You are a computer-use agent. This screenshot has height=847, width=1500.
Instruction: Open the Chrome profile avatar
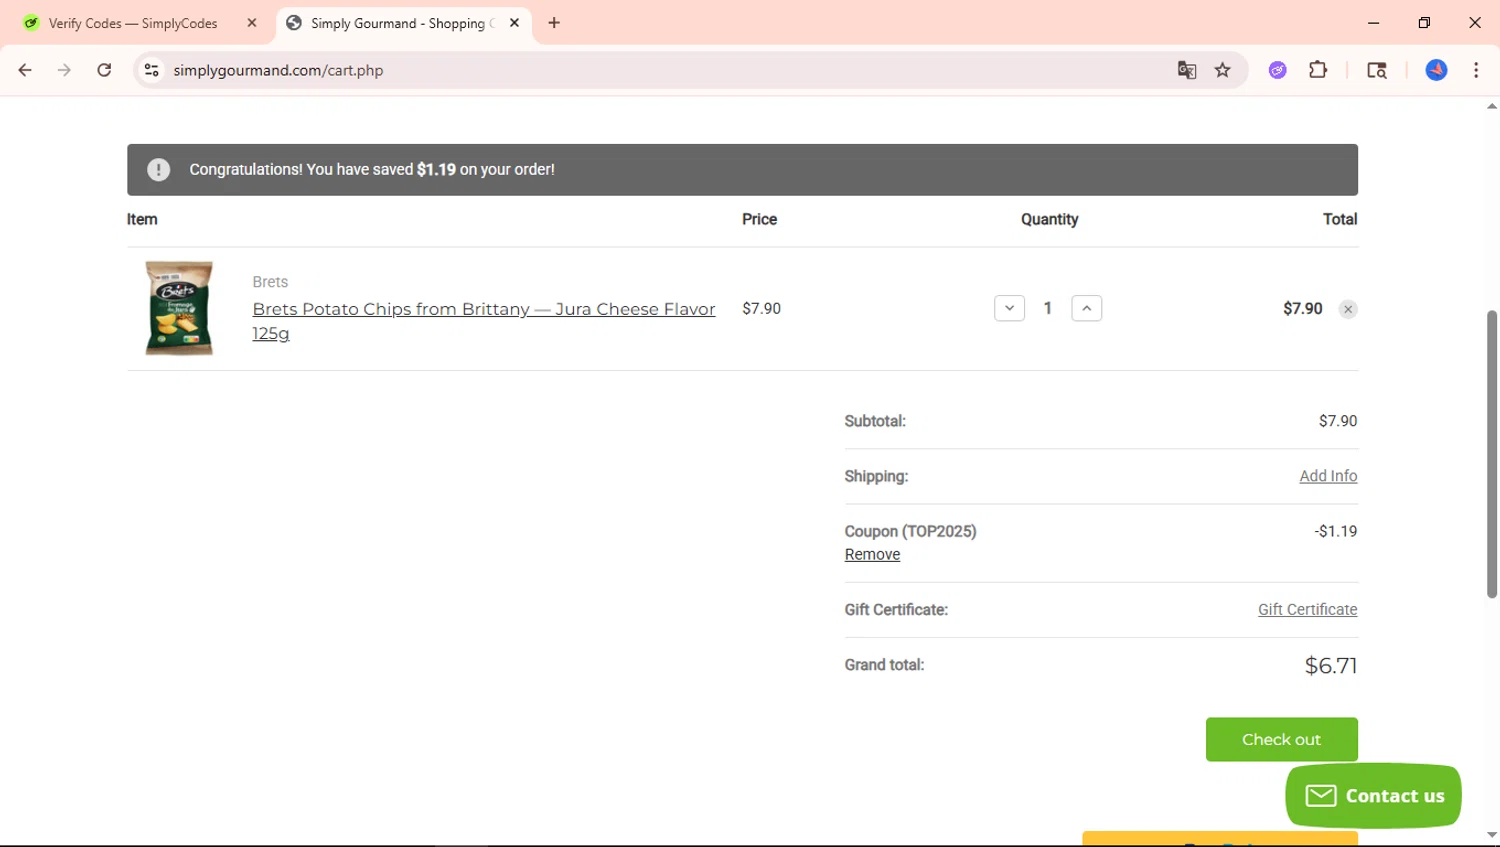pyautogui.click(x=1437, y=70)
